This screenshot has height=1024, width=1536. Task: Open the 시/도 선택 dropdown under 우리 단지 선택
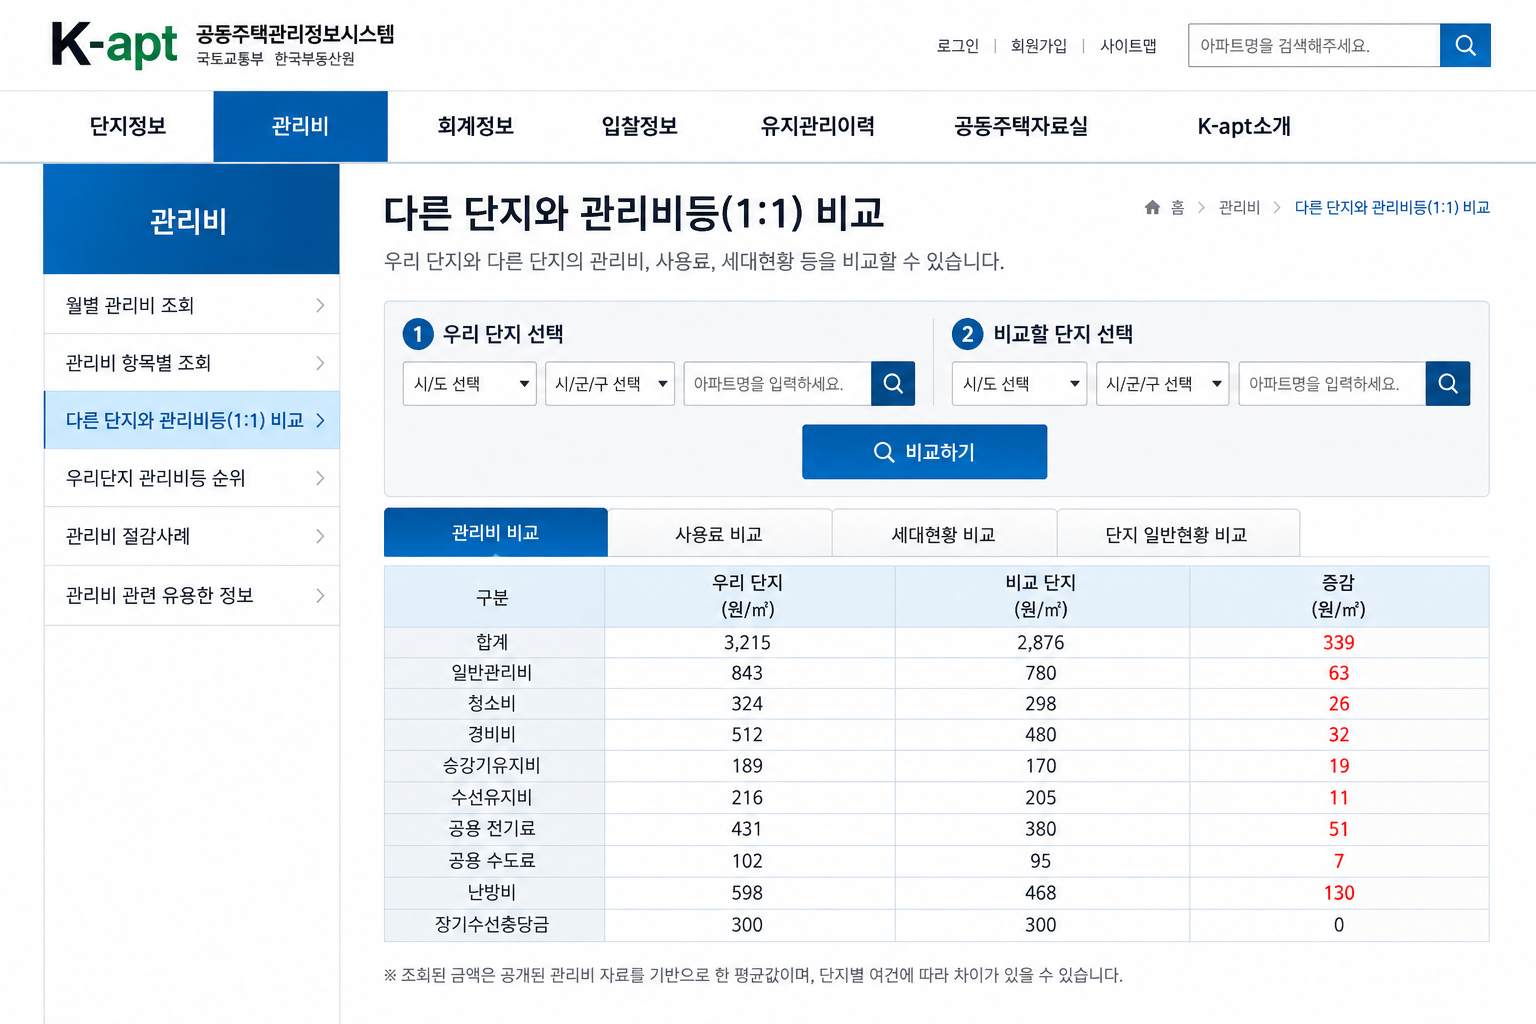(x=470, y=384)
